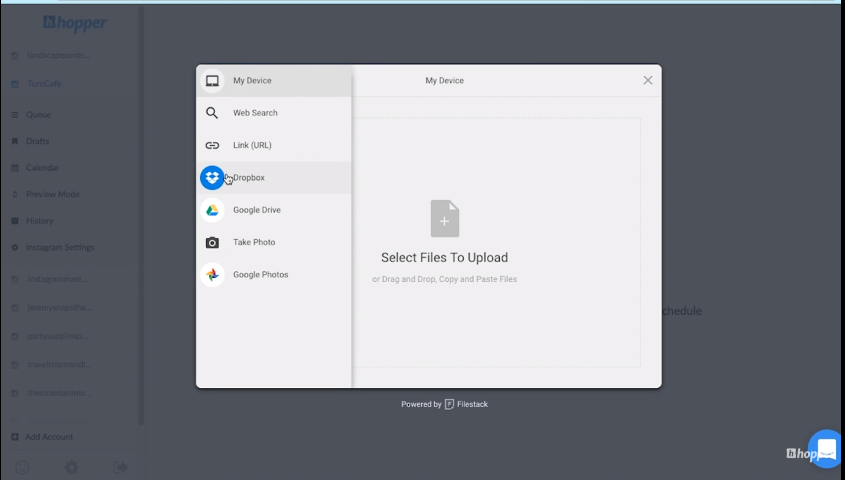This screenshot has height=481, width=845.
Task: Select the TomCafe account in sidebar
Action: (x=43, y=84)
